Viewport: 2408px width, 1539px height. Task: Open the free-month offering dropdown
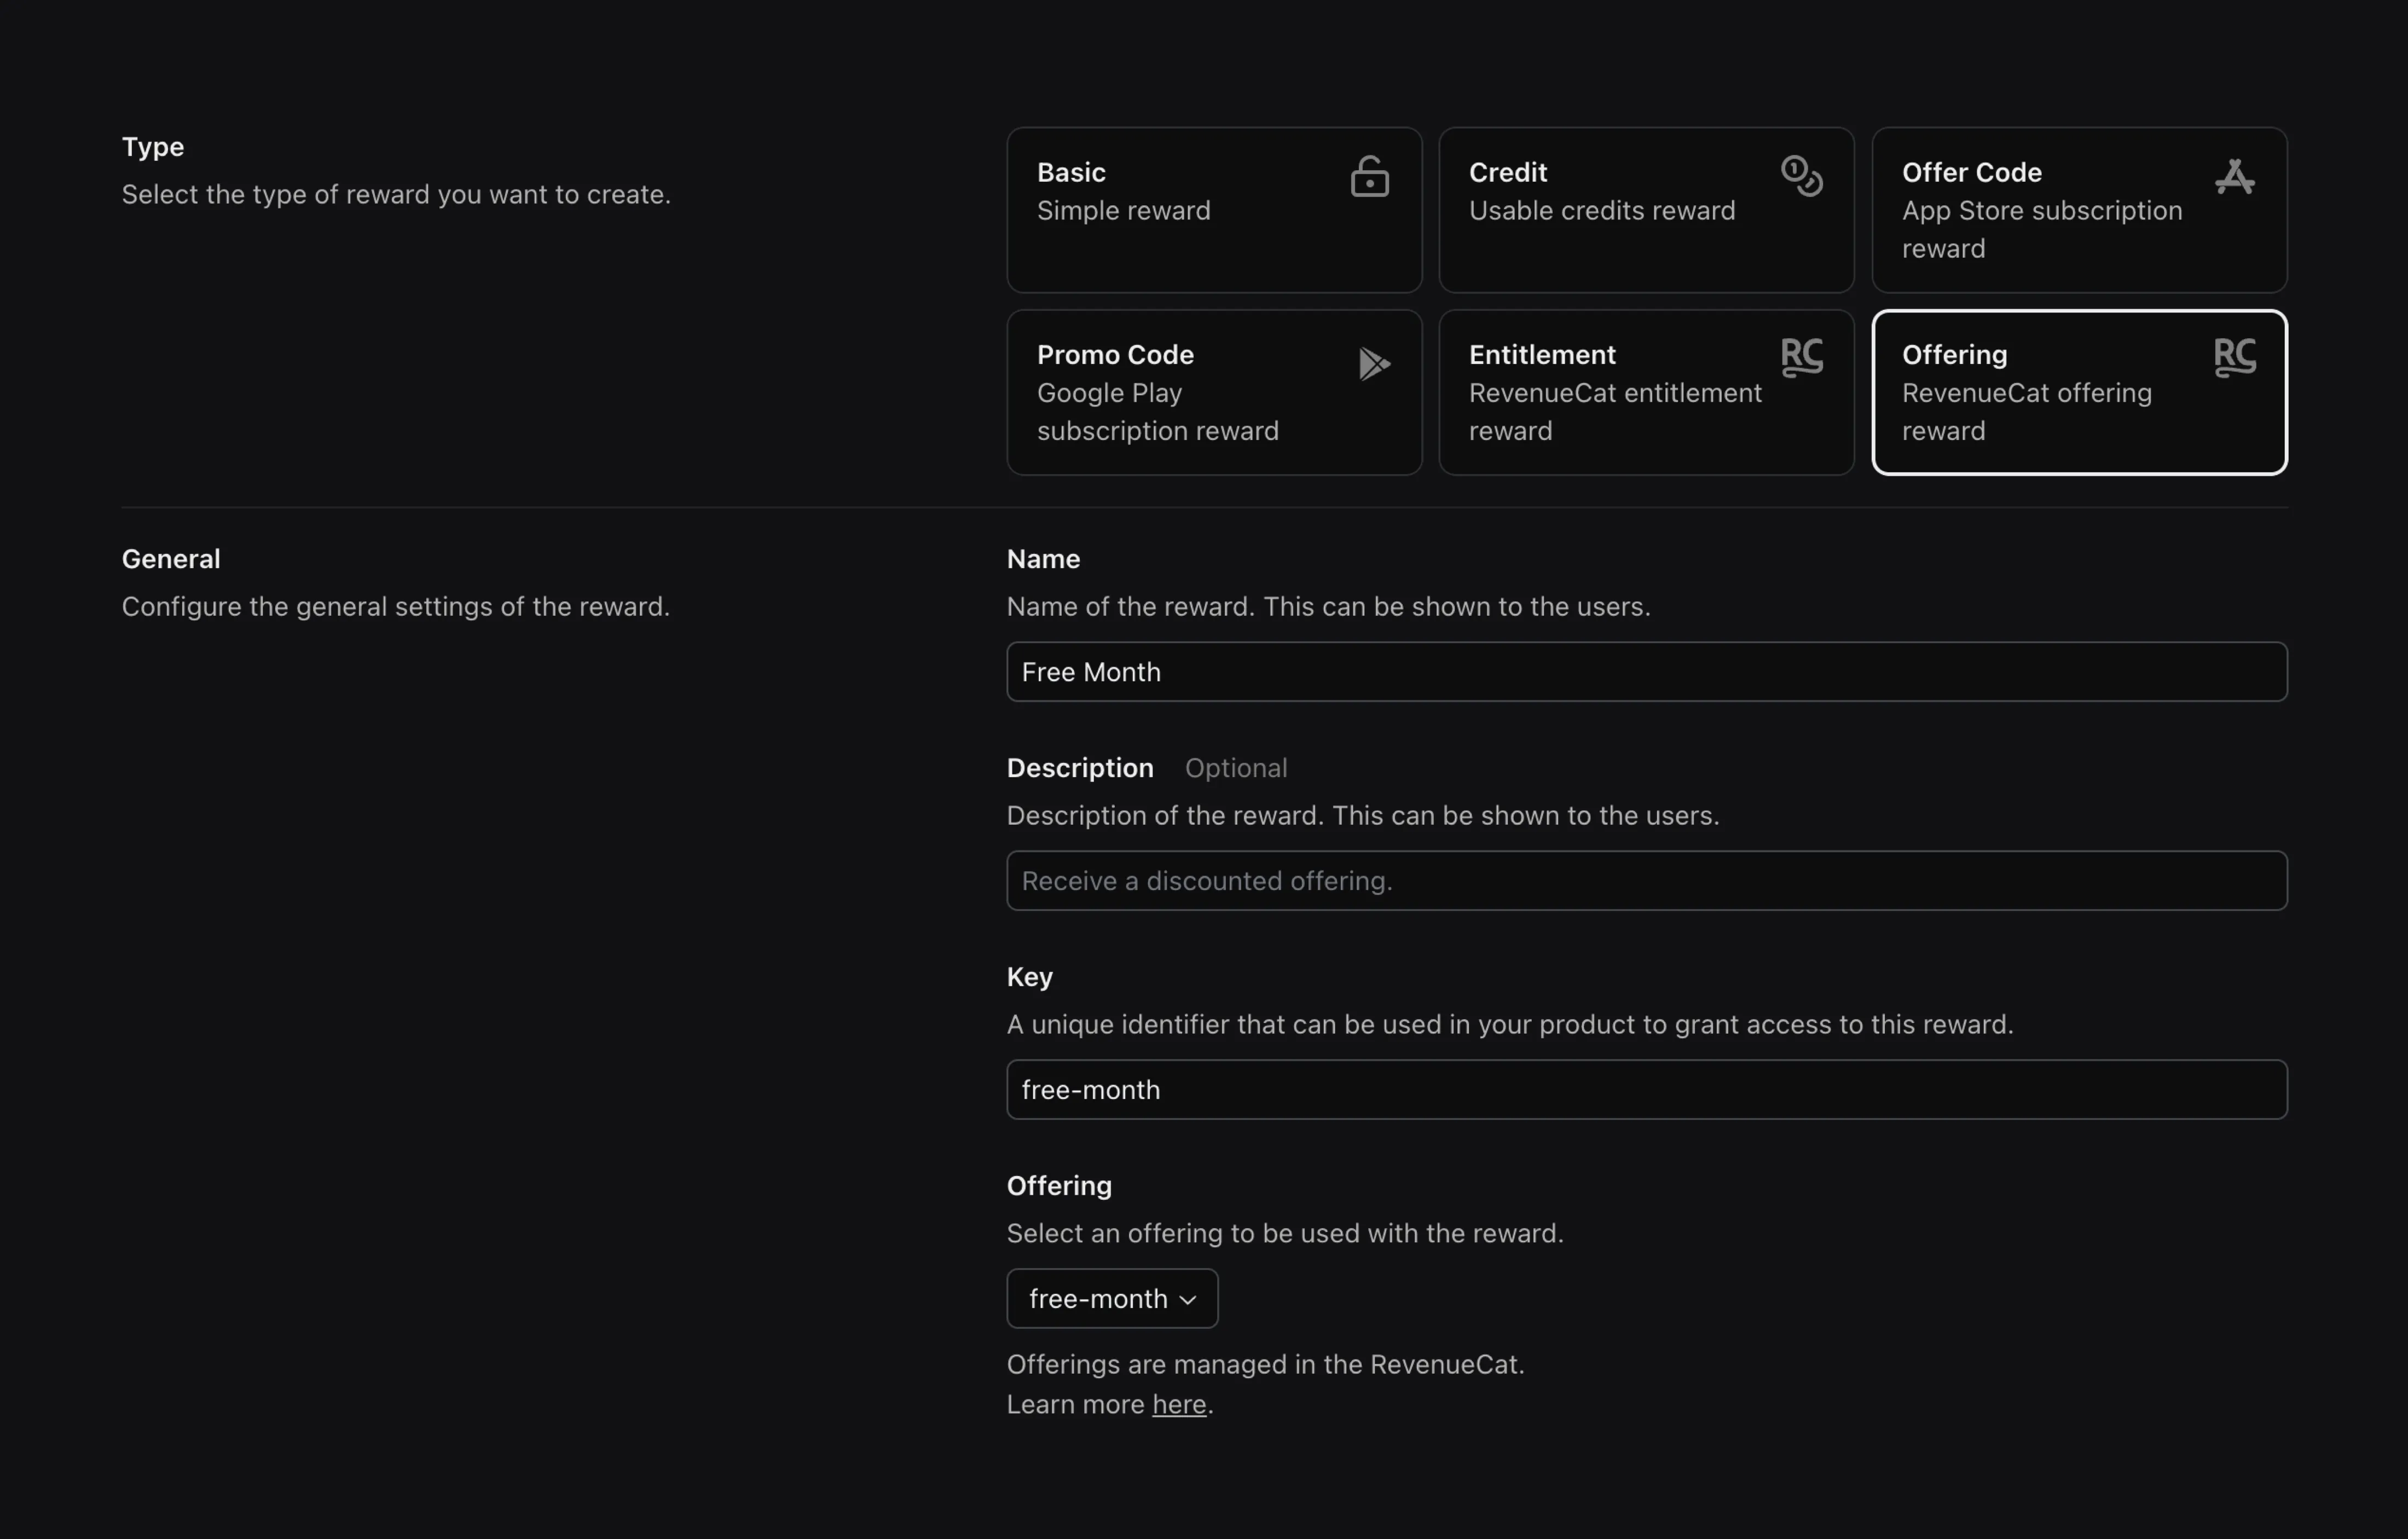1112,1298
